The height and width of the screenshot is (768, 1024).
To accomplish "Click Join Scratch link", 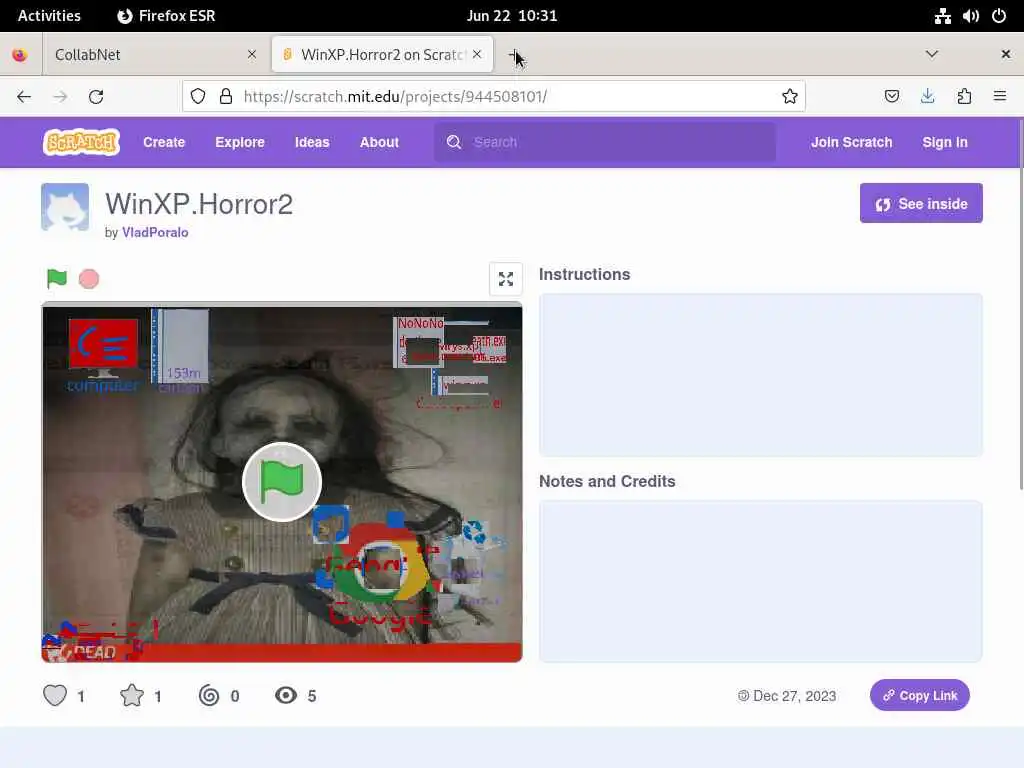I will (851, 142).
